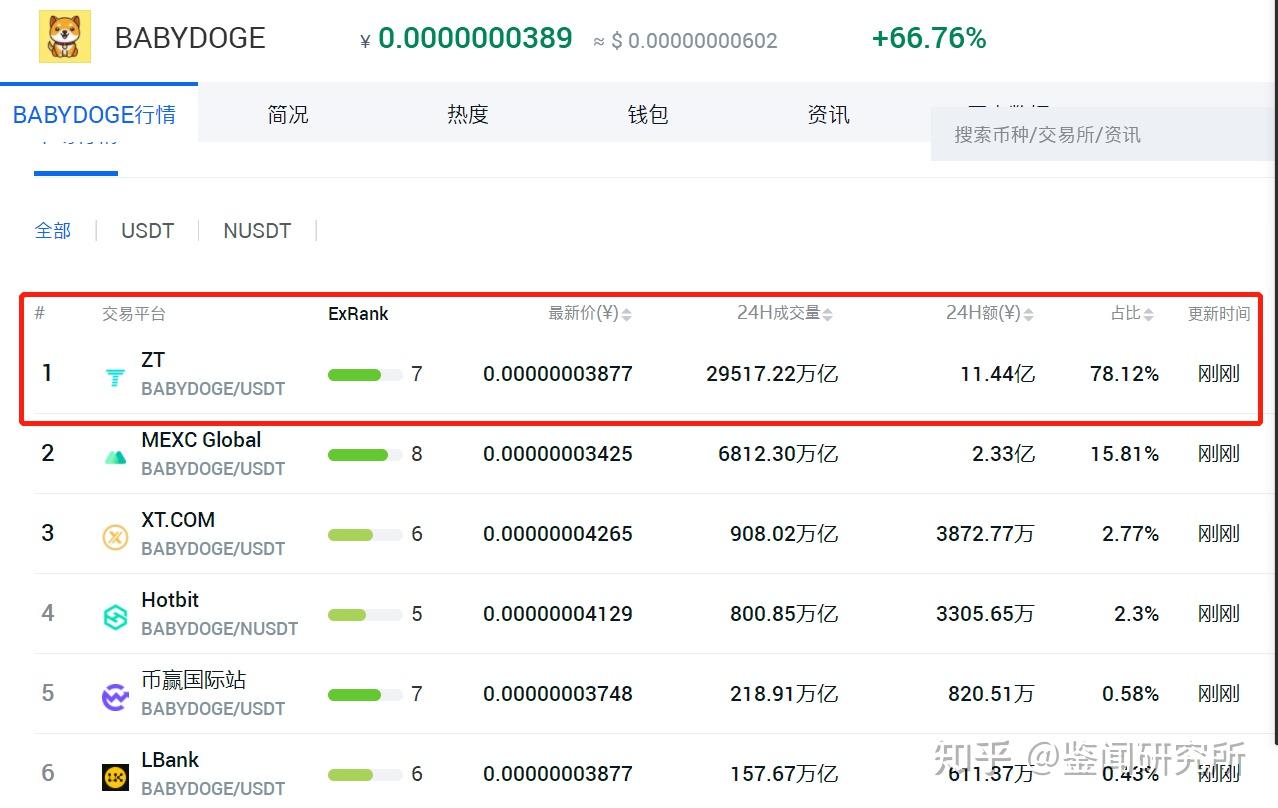Click the +66.76% change value
Viewport: 1278px width, 808px height.
tap(929, 39)
